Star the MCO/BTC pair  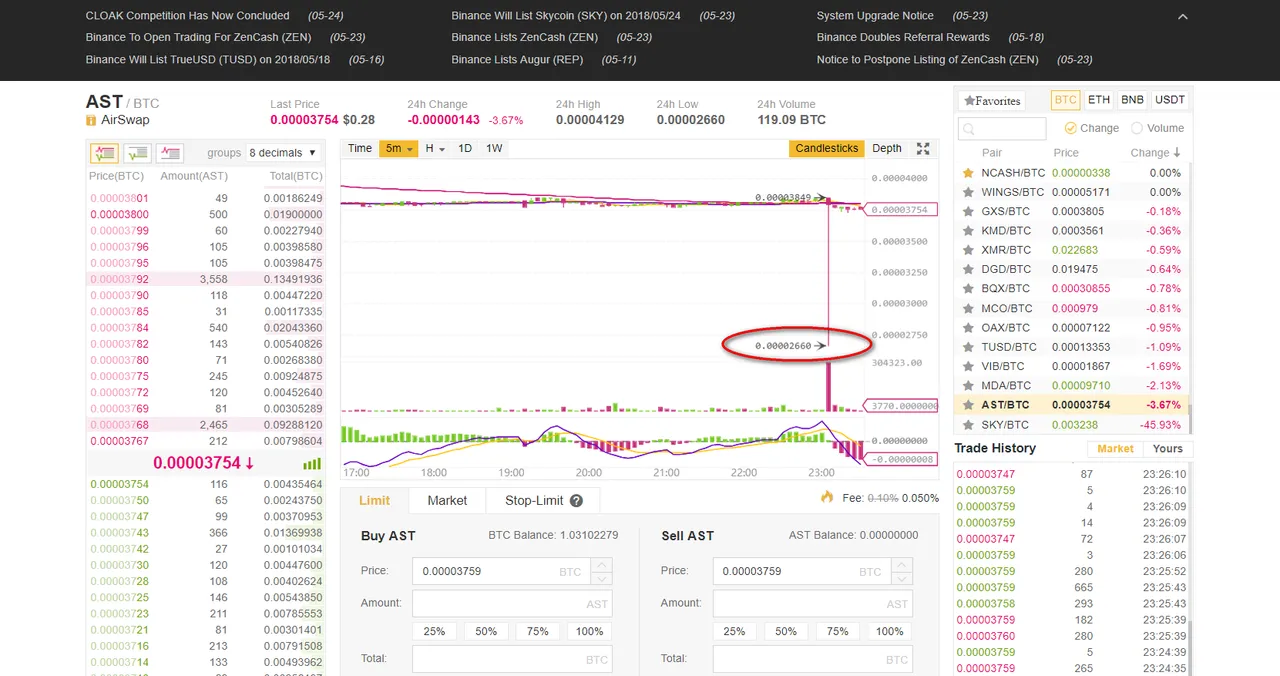point(967,308)
